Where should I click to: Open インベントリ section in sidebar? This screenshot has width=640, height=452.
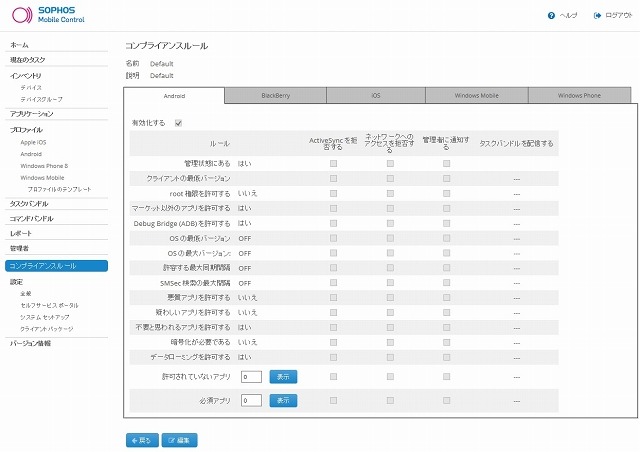click(x=25, y=76)
